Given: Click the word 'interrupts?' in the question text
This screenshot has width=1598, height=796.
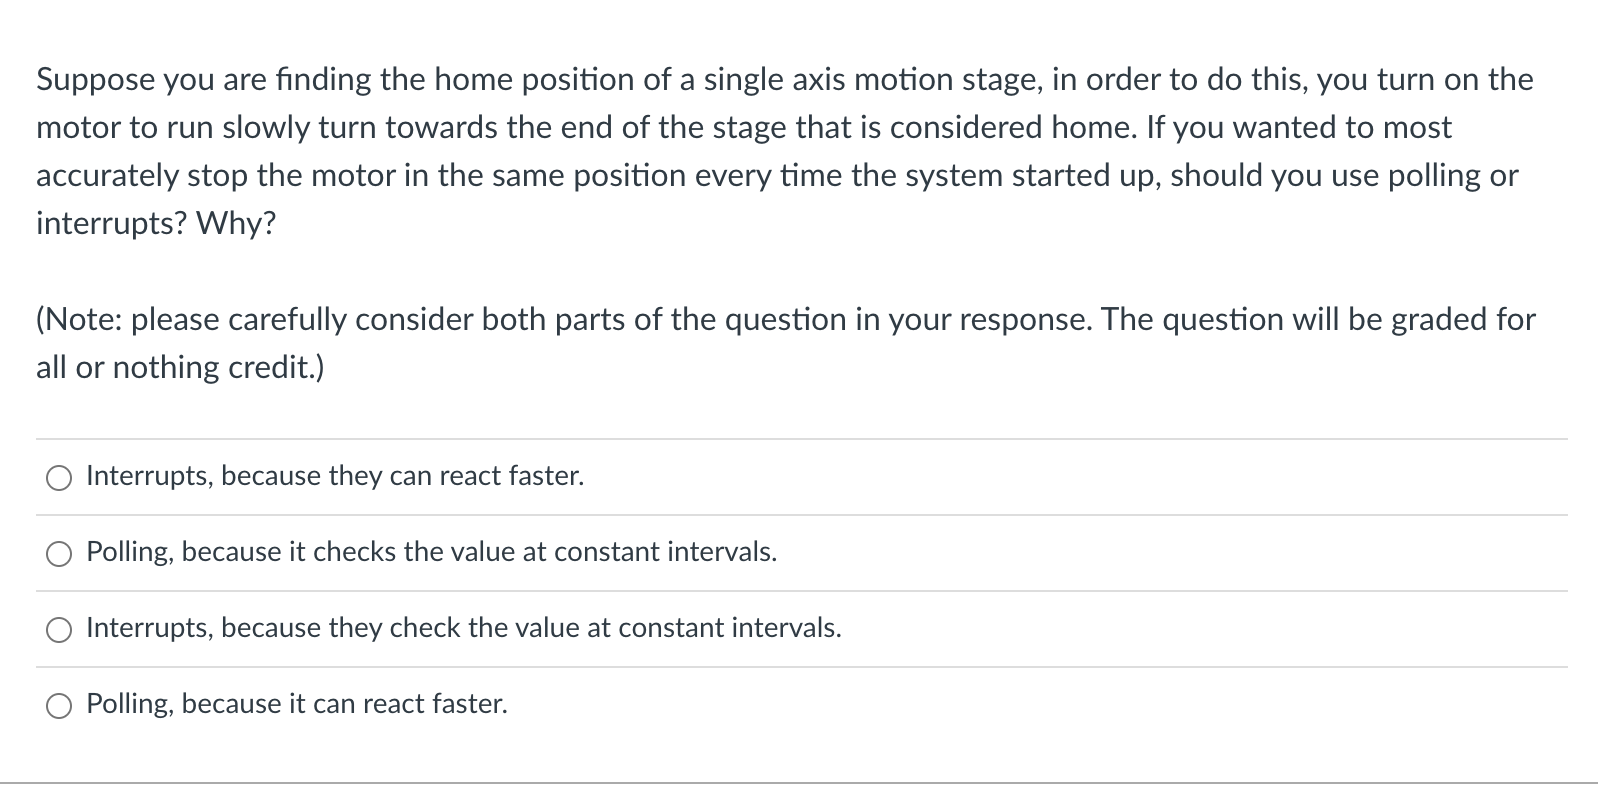Looking at the screenshot, I should coord(112,224).
